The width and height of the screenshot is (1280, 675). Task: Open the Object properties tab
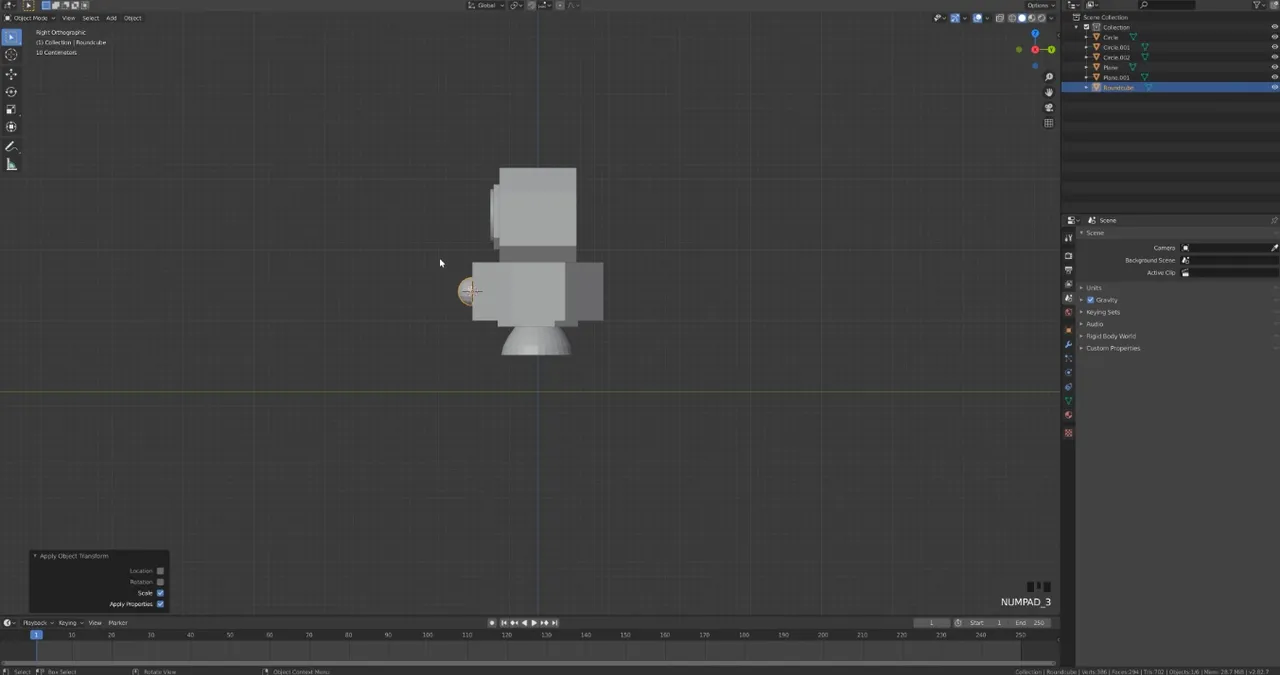(x=1068, y=330)
